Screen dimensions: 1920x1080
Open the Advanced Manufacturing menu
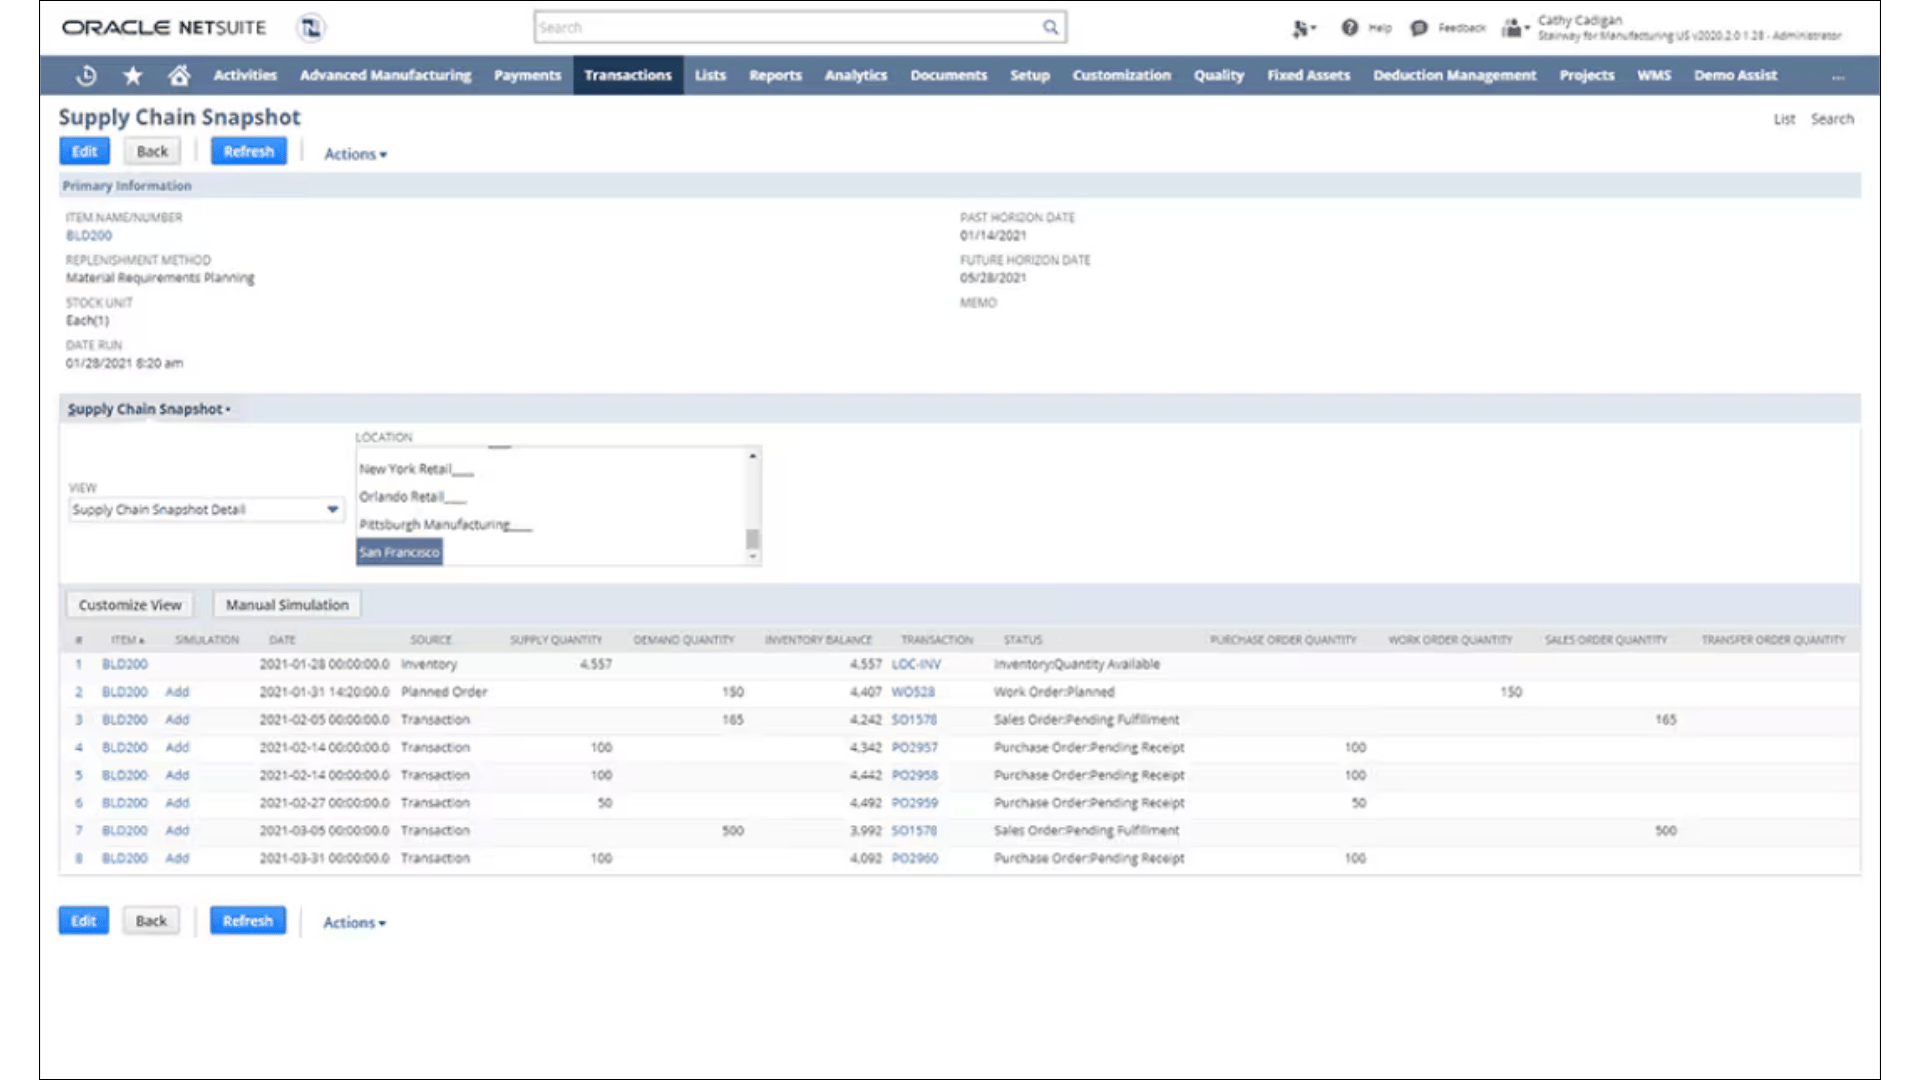[x=385, y=75]
